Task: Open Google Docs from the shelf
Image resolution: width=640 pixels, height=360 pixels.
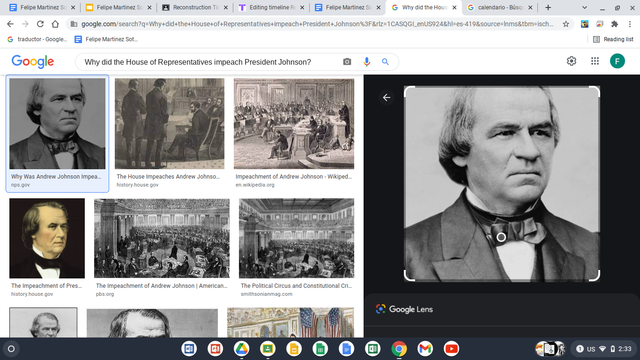Action: tap(346, 349)
